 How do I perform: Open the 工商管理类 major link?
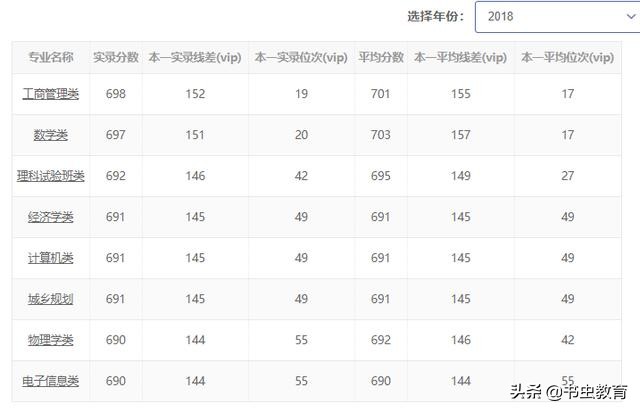[51, 94]
